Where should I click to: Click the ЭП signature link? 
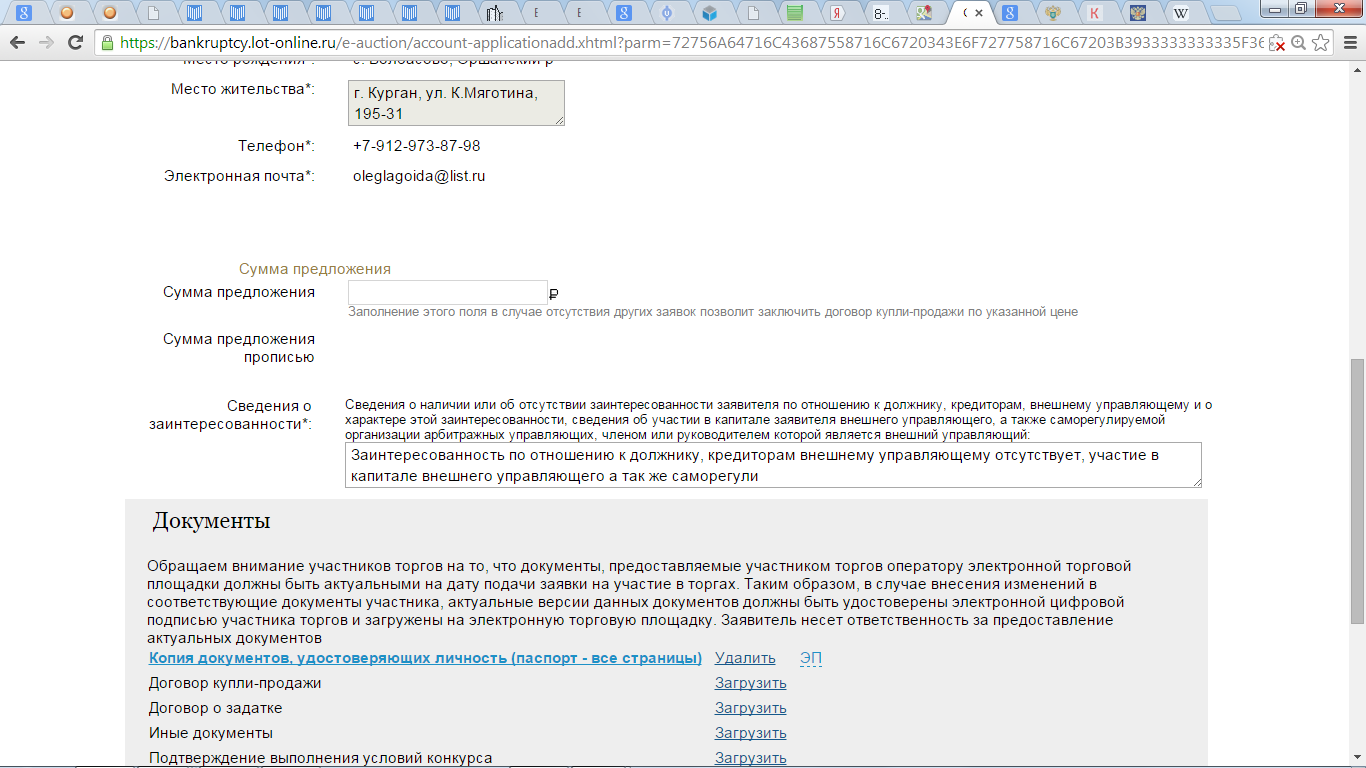(811, 658)
